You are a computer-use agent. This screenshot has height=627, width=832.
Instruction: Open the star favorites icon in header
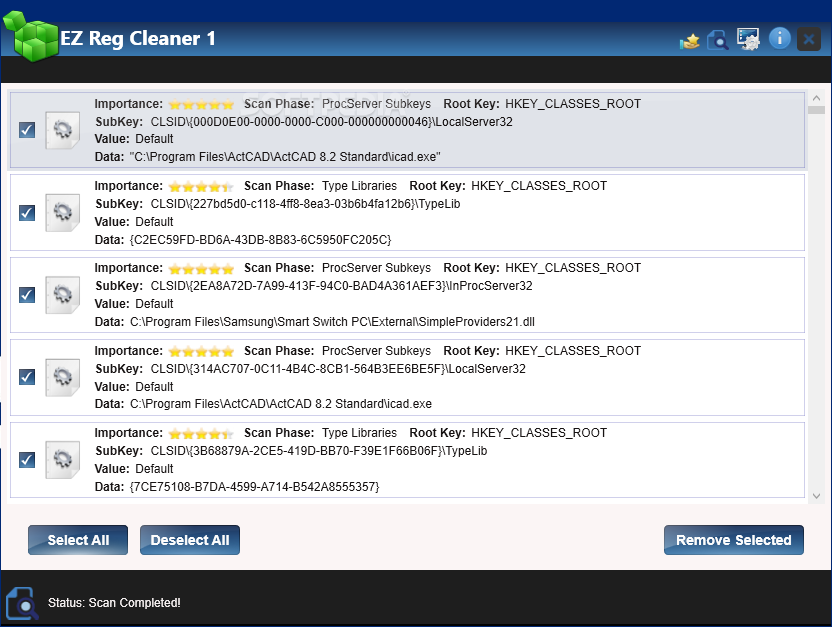(x=690, y=40)
